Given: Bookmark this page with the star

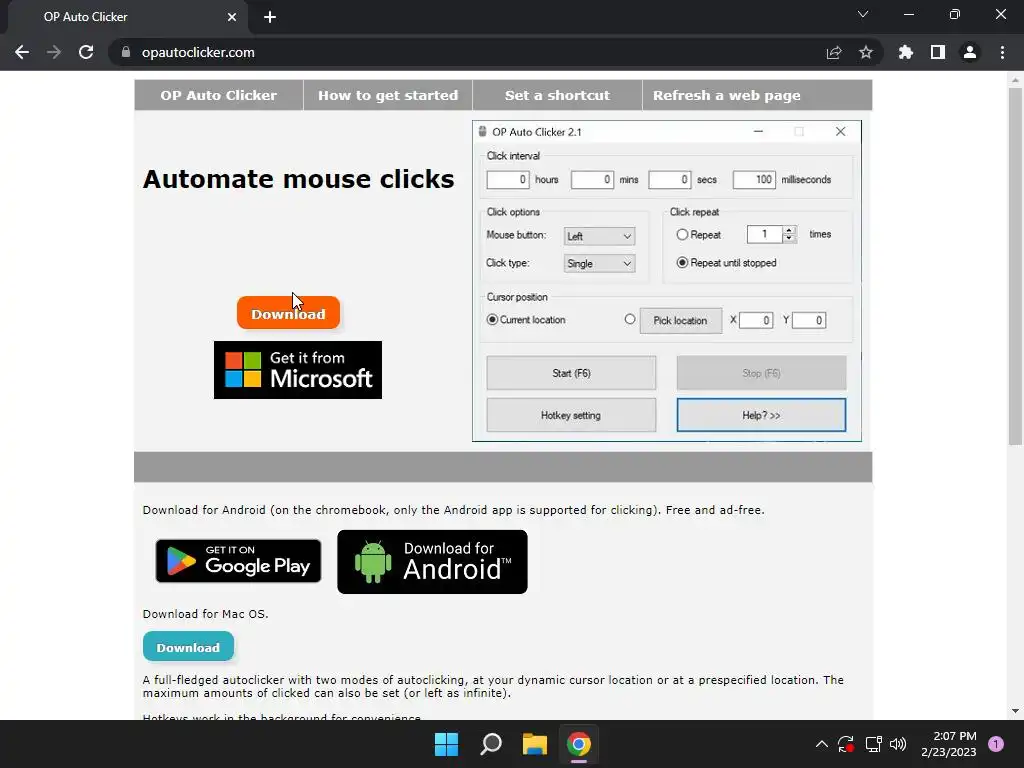Looking at the screenshot, I should click(866, 52).
